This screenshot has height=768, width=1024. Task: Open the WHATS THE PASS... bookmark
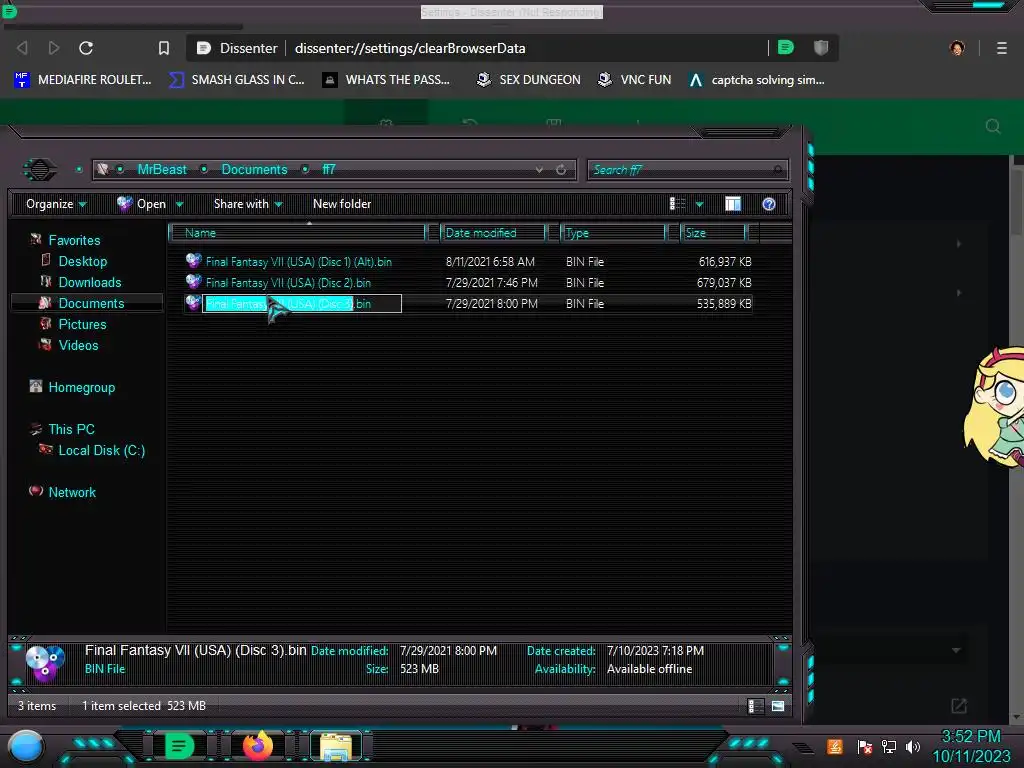(x=387, y=80)
